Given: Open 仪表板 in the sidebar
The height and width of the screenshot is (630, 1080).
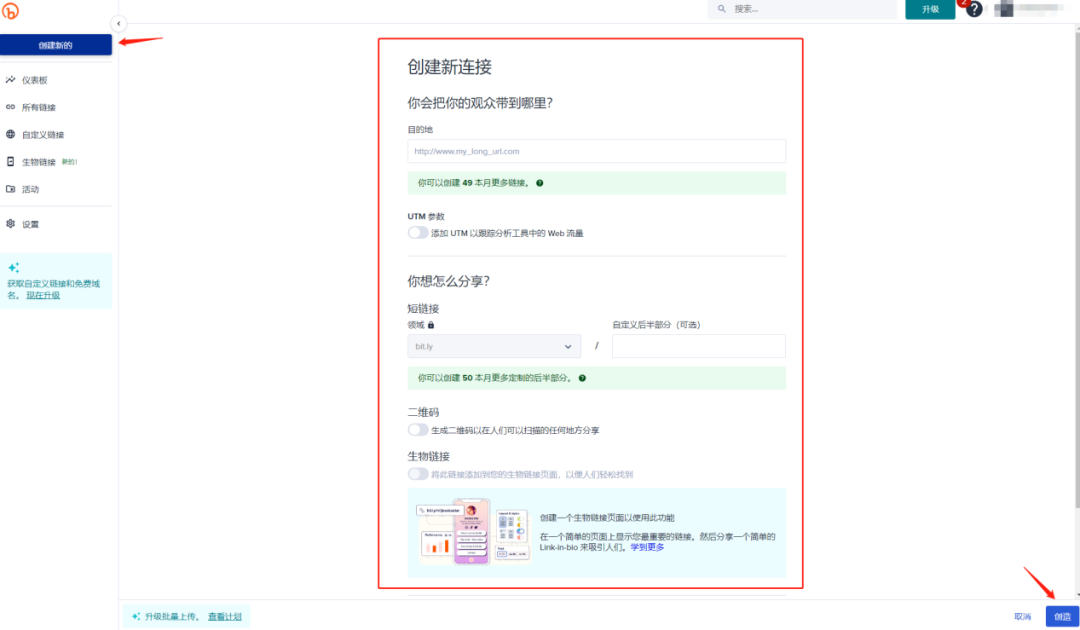Looking at the screenshot, I should pos(35,80).
